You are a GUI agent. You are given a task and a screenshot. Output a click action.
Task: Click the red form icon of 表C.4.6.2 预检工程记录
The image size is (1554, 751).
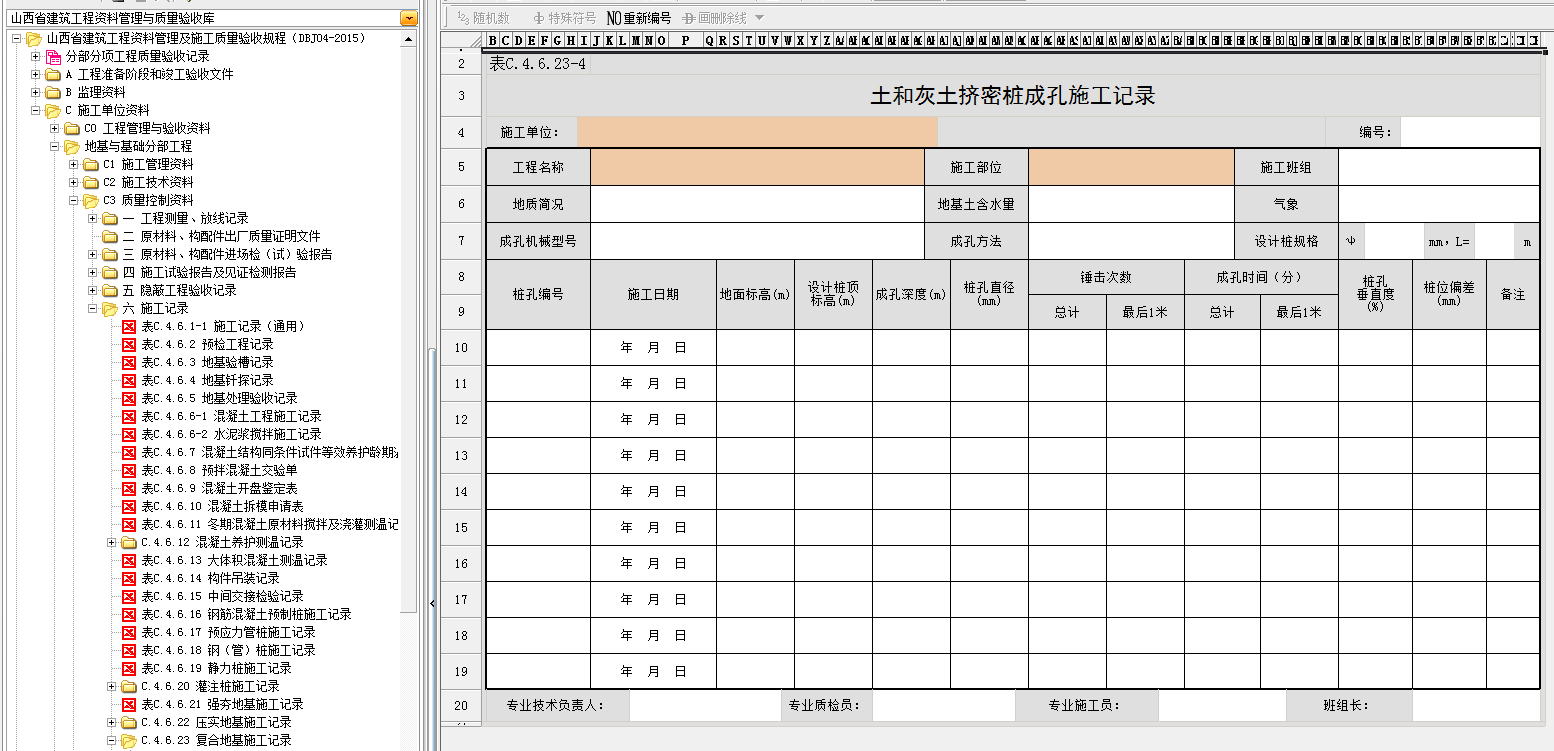[x=129, y=344]
